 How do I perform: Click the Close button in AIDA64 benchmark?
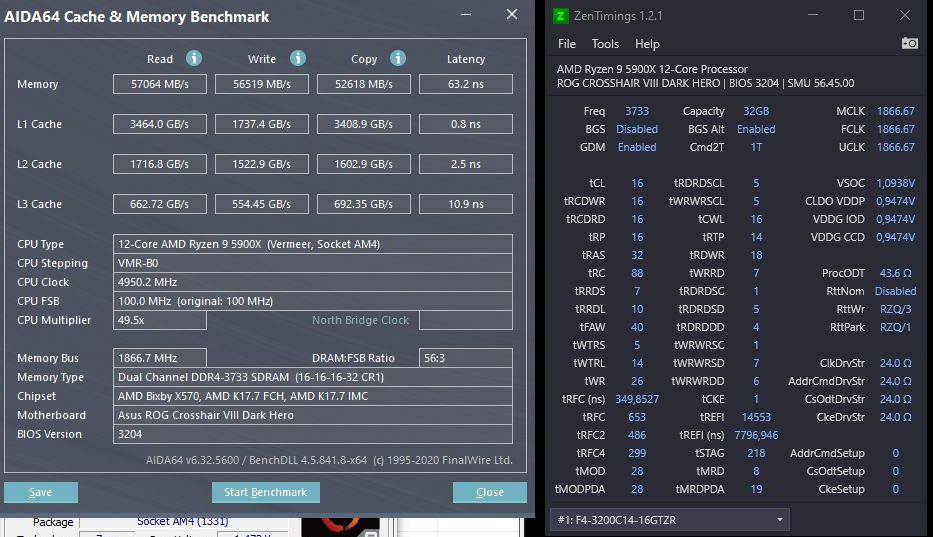[489, 492]
